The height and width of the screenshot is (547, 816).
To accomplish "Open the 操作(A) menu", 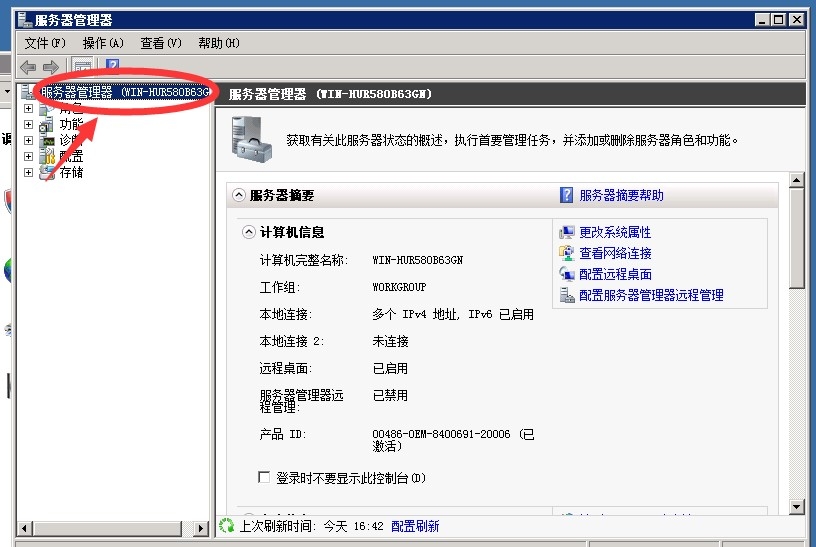I will (103, 43).
